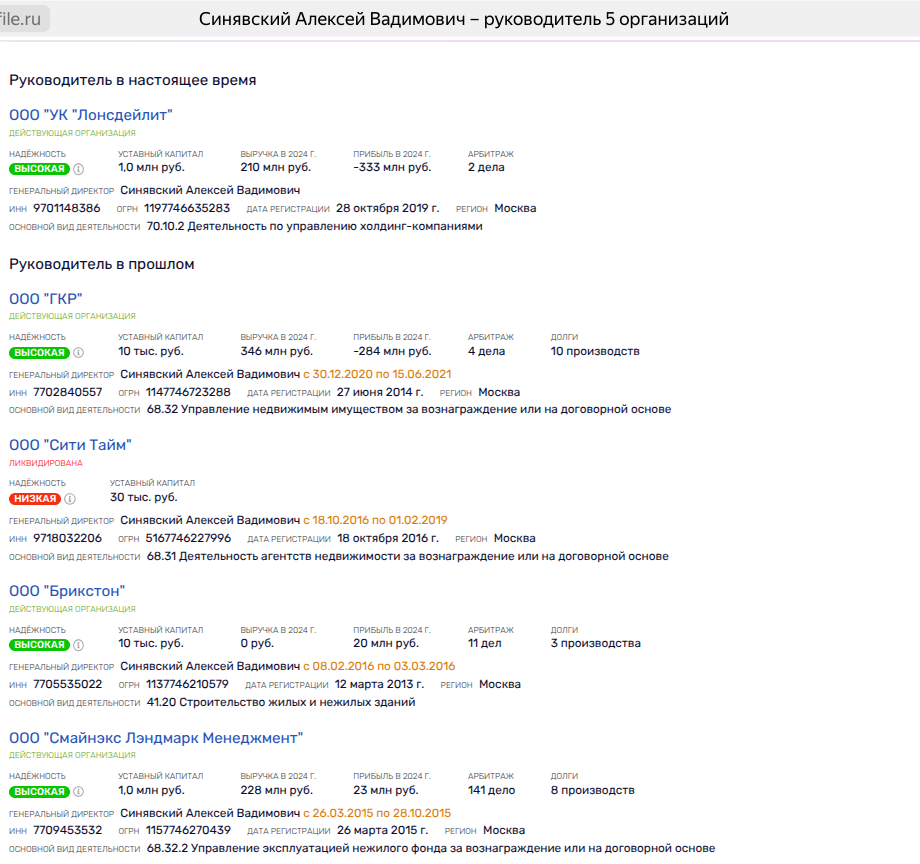
Task: Click the "Руководитель в прошлом" section heading
Action: 102,264
